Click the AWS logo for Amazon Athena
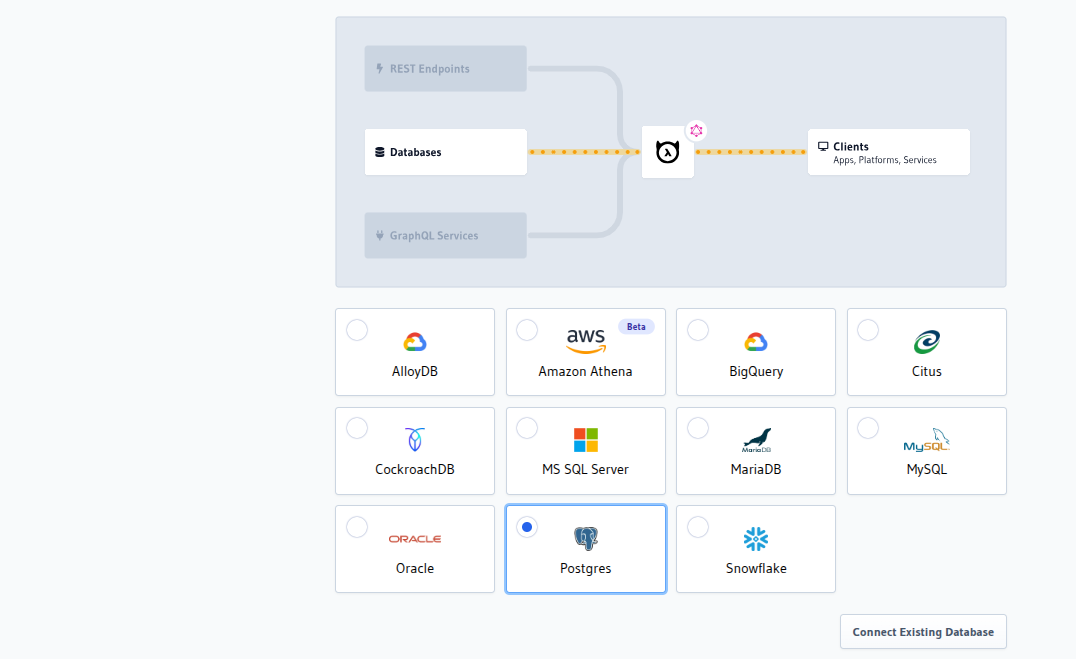1076x659 pixels. [585, 340]
